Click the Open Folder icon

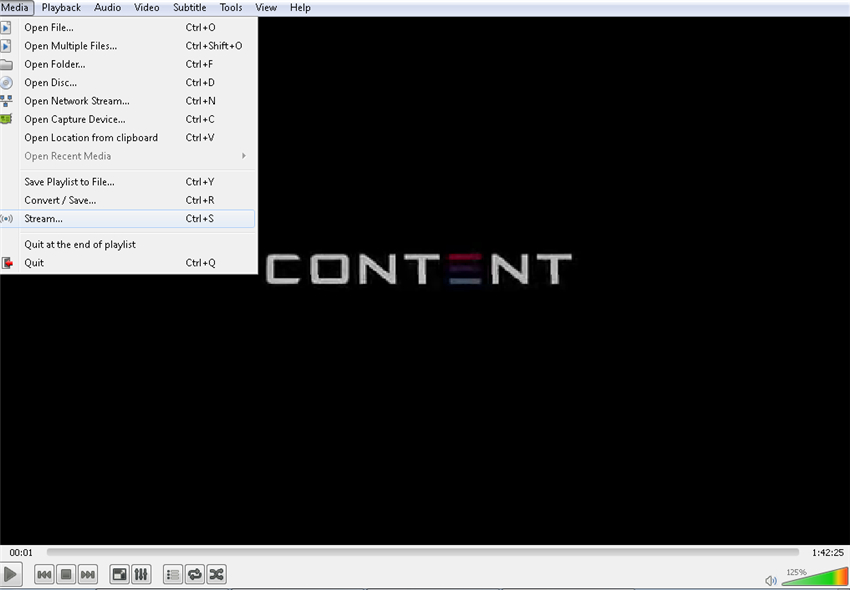click(x=6, y=65)
